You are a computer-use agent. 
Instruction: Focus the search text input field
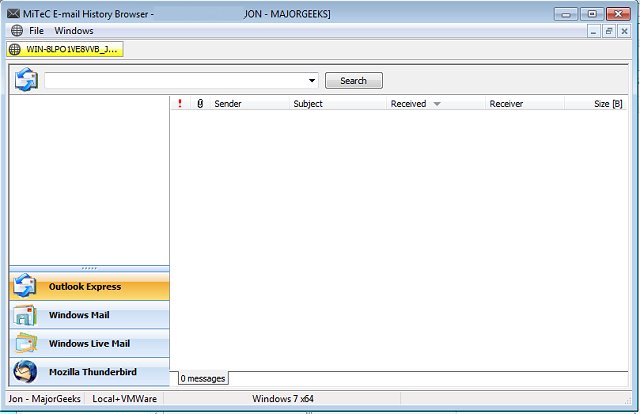point(176,80)
